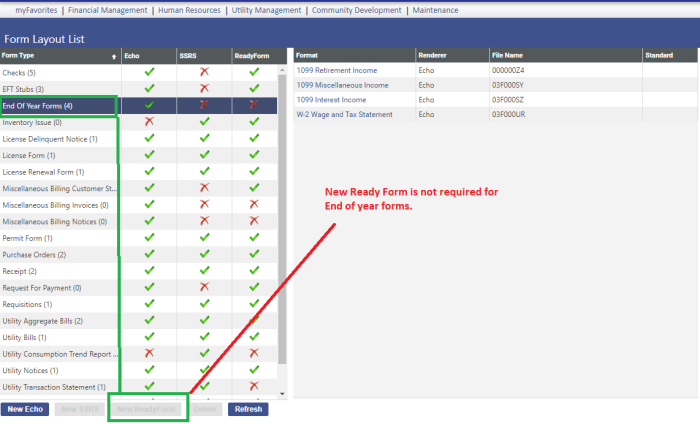Click the Echo checkmark for Checks row
The height and width of the screenshot is (424, 700).
click(x=149, y=72)
